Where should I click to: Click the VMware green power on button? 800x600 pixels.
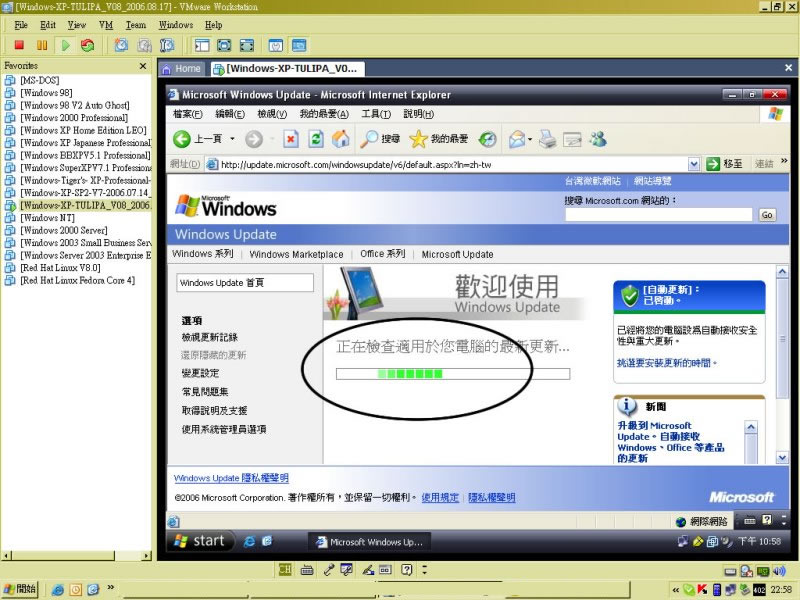(x=65, y=45)
